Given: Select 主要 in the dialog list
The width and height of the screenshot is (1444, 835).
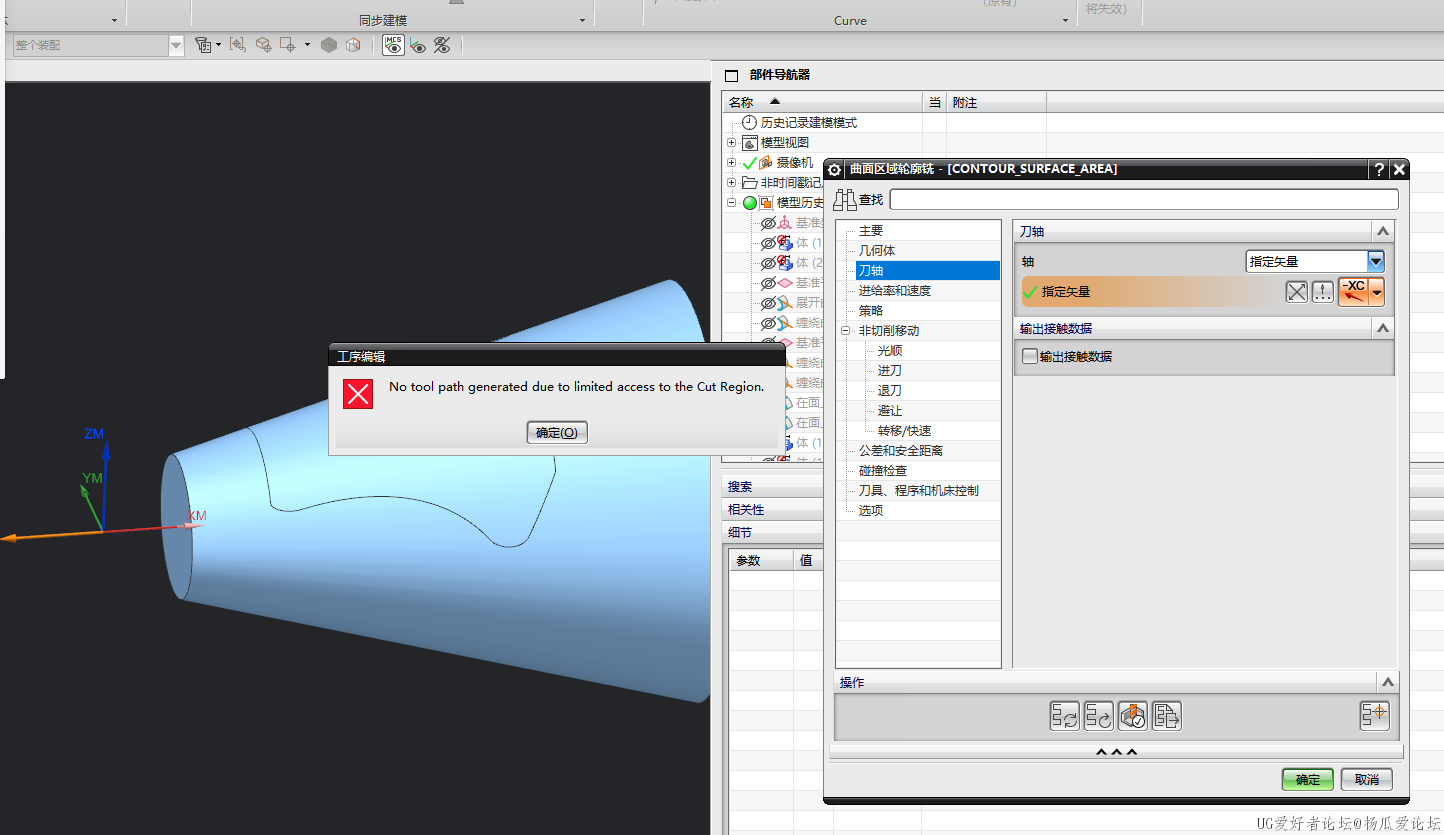Looking at the screenshot, I should [x=871, y=231].
